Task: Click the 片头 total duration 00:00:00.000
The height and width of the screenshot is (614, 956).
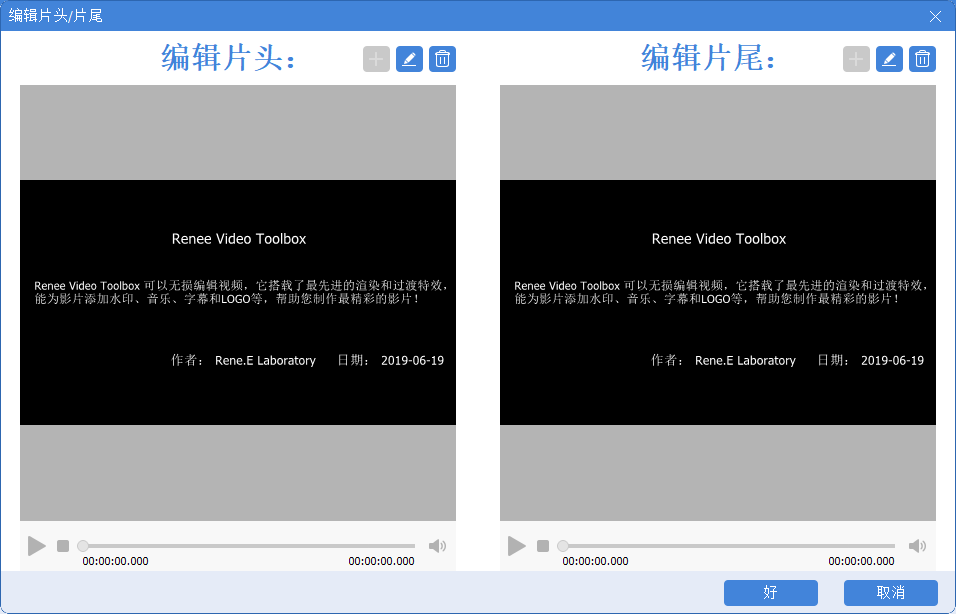Action: 381,561
